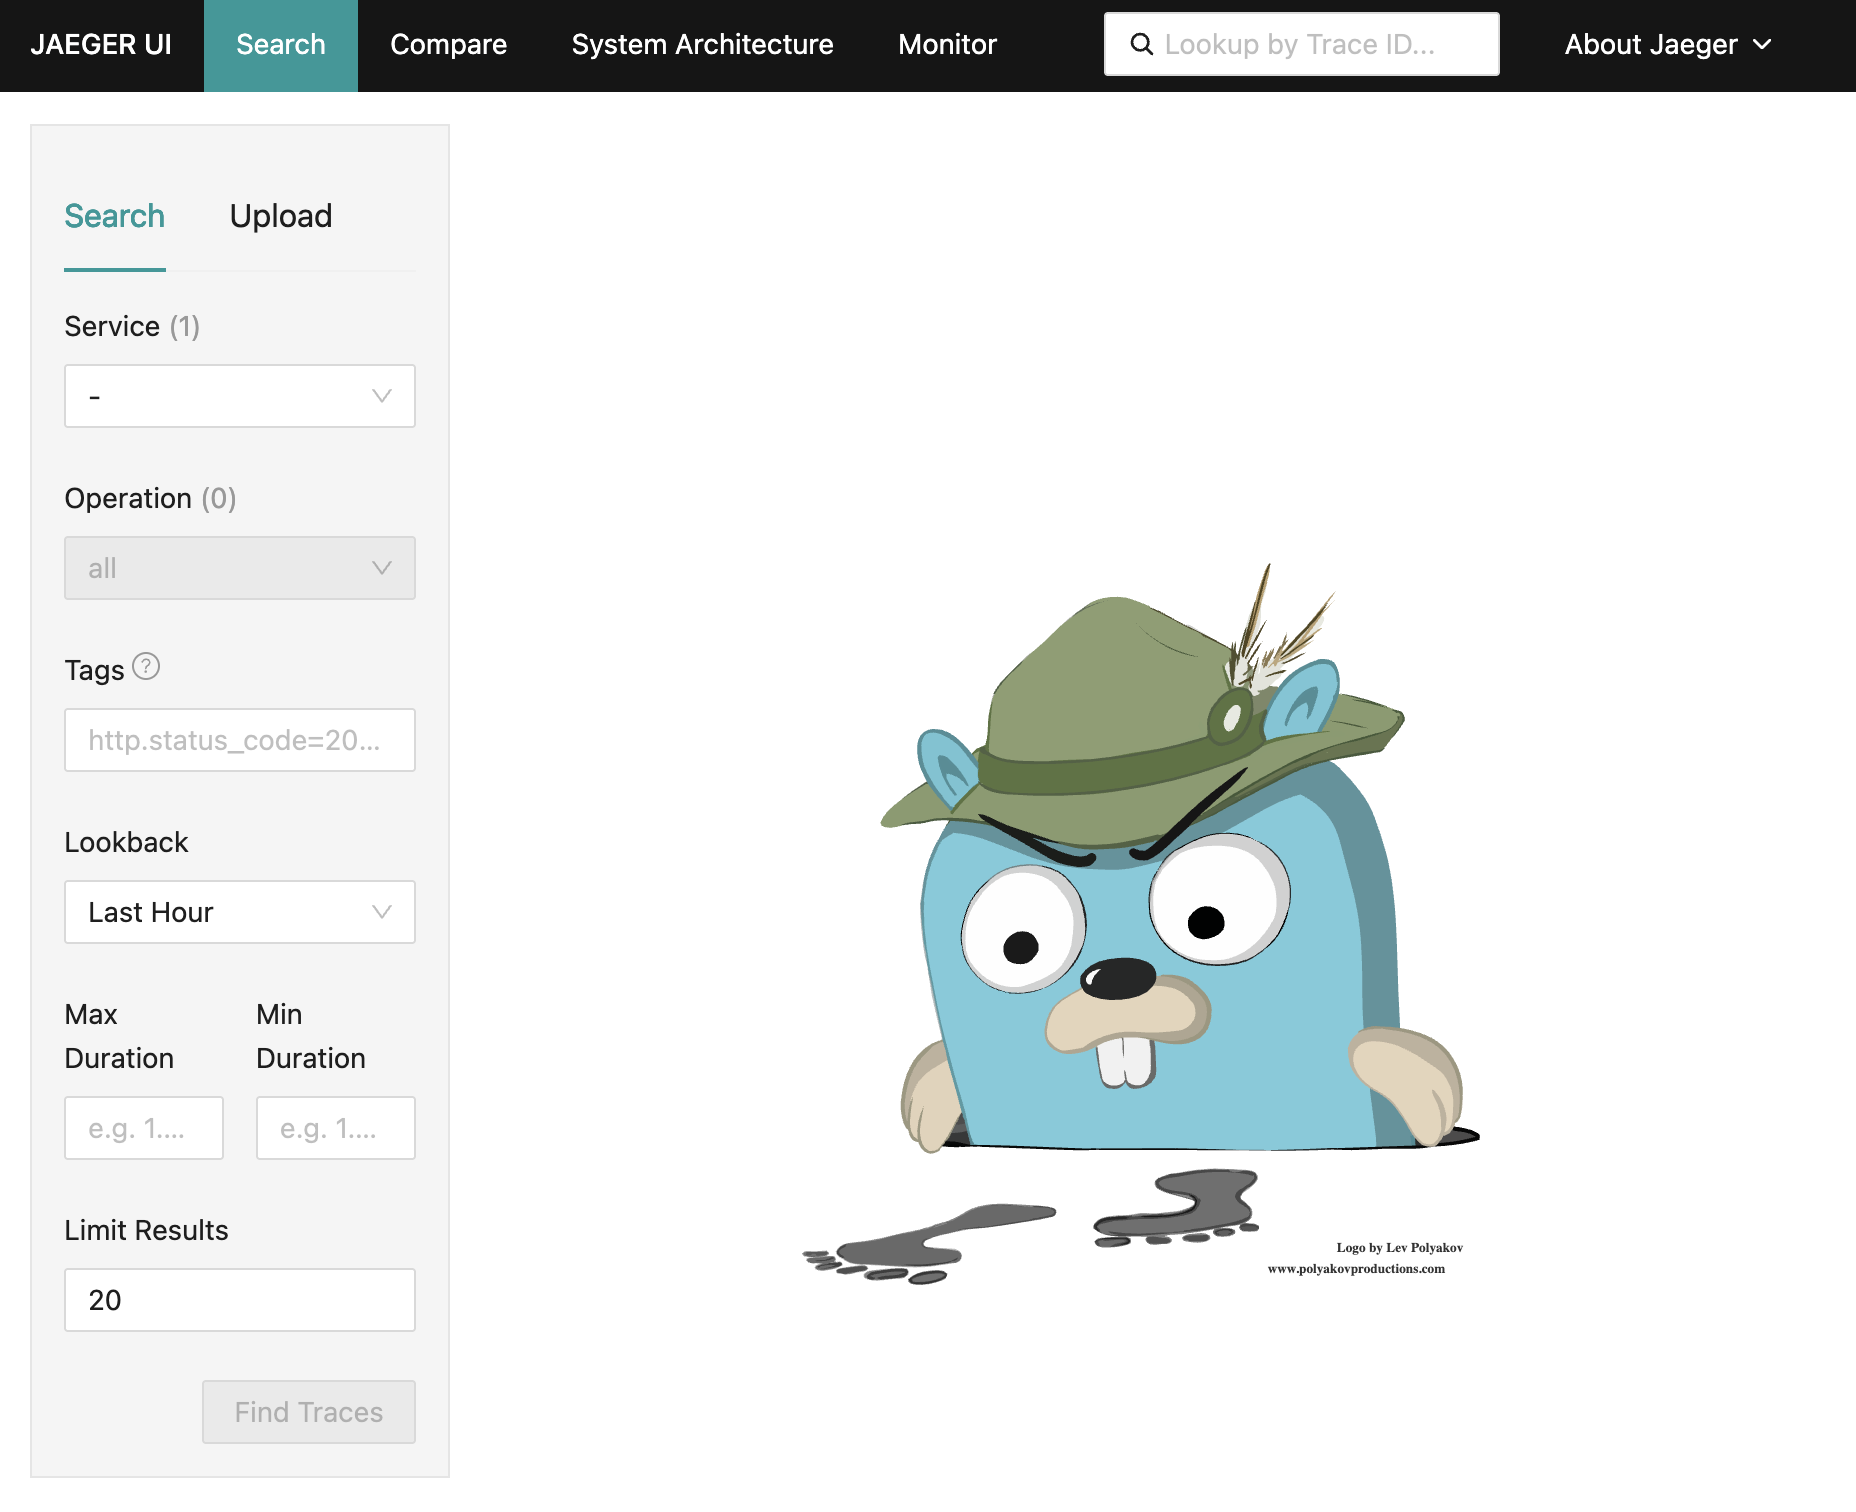Click the JAEGER UI home link
The image size is (1856, 1512).
101,45
